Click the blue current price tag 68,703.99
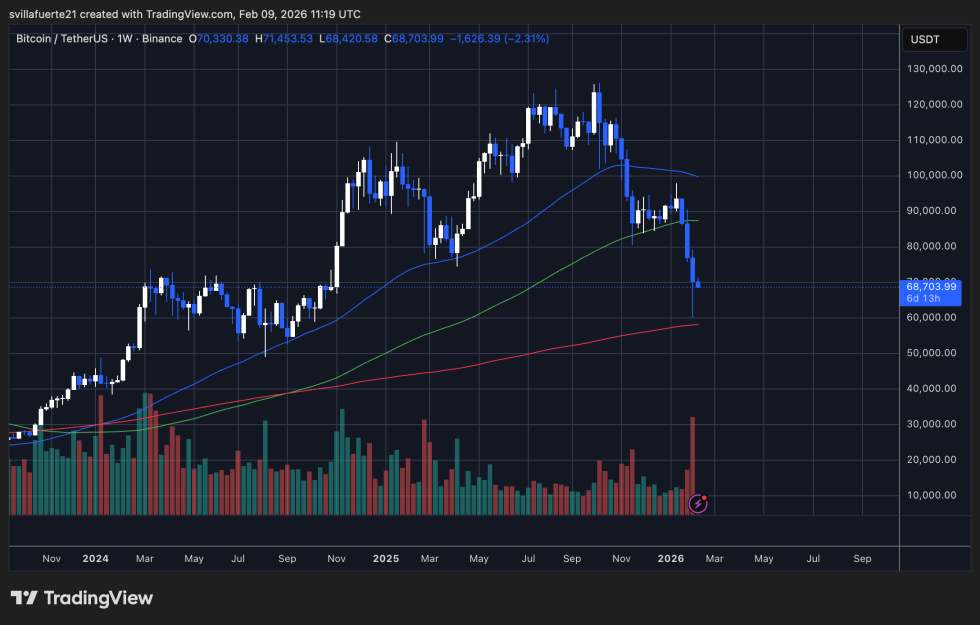Viewport: 980px width, 625px height. (x=931, y=289)
